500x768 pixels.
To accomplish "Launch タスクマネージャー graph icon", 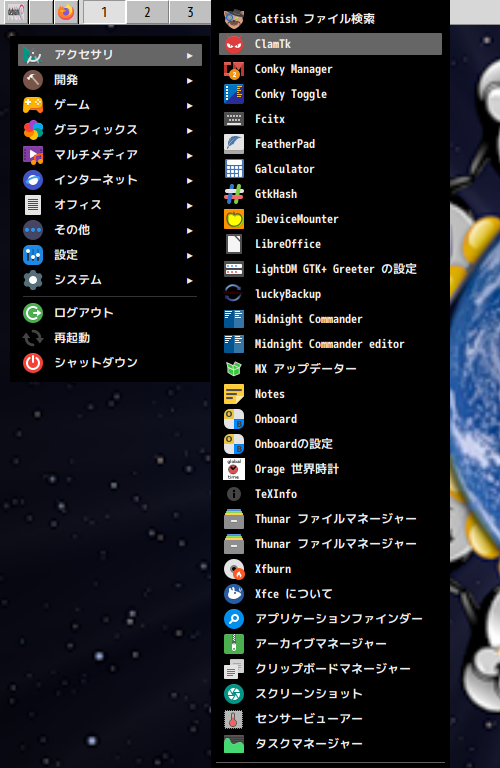I will coord(234,744).
